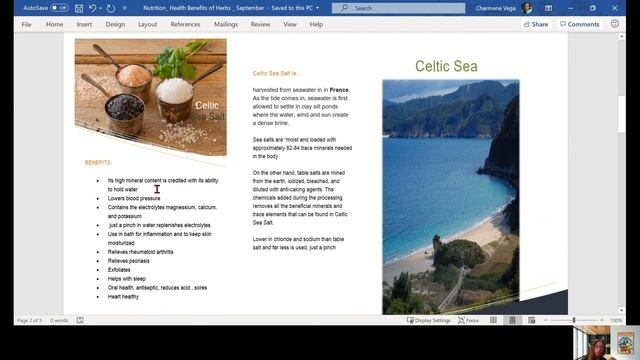The height and width of the screenshot is (360, 640).
Task: Click the 'Helps with sleep' bullet
Action: point(127,279)
